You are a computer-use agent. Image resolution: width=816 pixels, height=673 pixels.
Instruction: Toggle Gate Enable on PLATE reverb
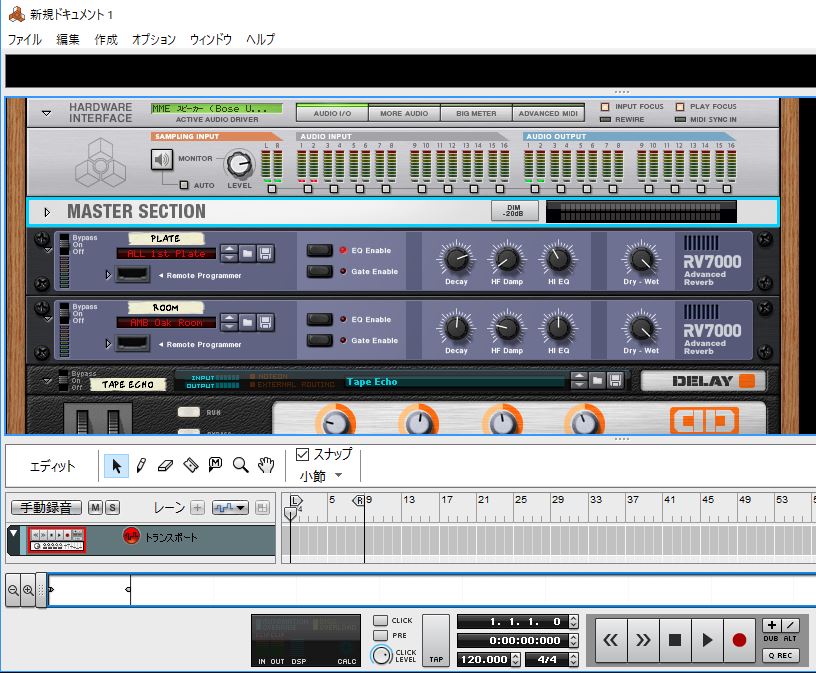(x=320, y=271)
